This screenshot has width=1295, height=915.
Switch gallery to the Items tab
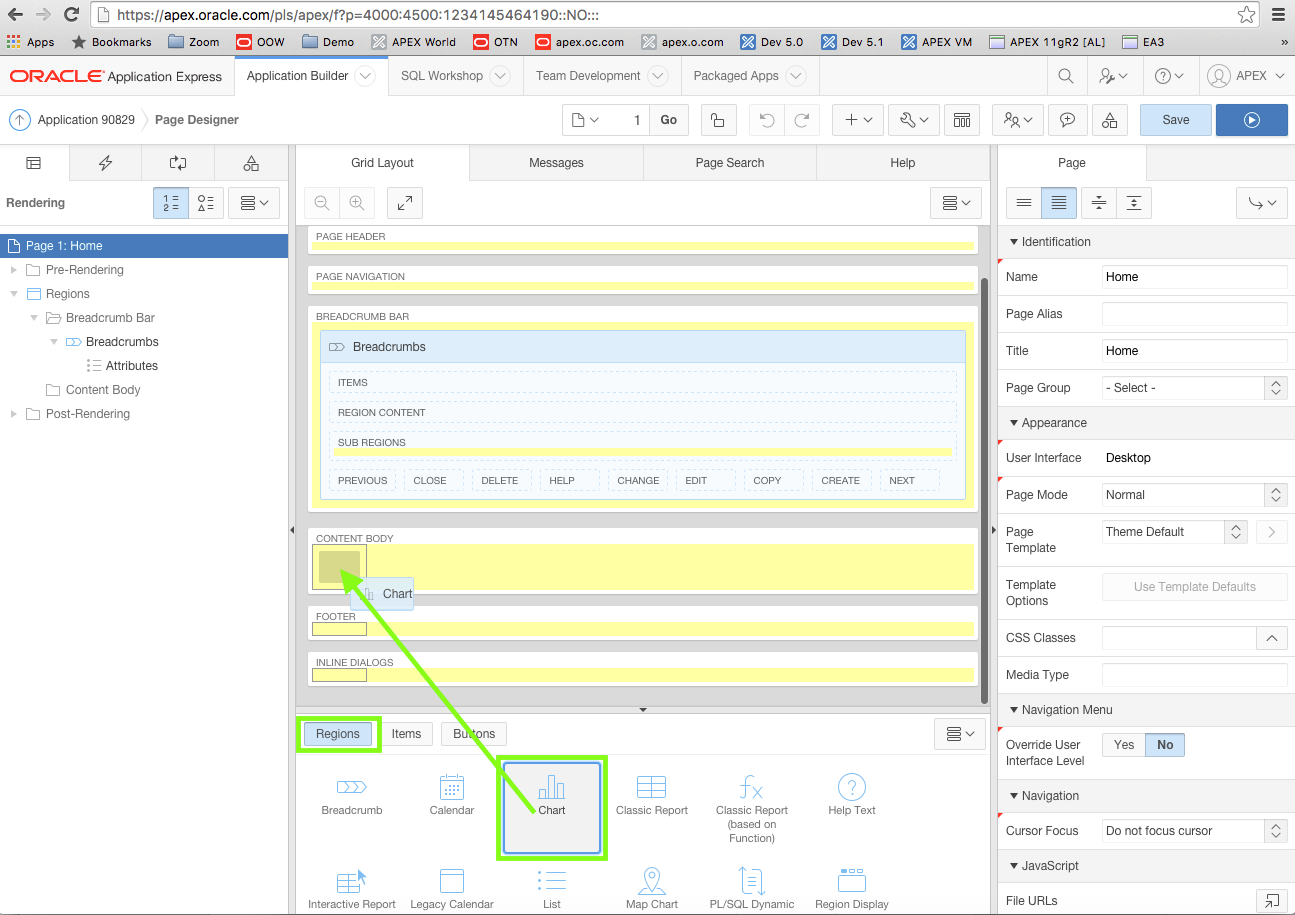tap(406, 734)
